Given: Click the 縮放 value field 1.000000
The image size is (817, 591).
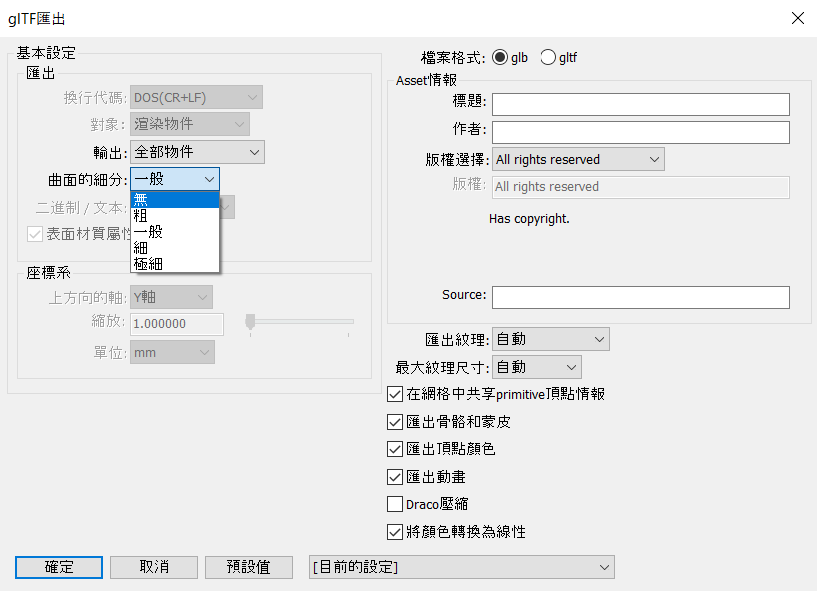Looking at the screenshot, I should [177, 324].
